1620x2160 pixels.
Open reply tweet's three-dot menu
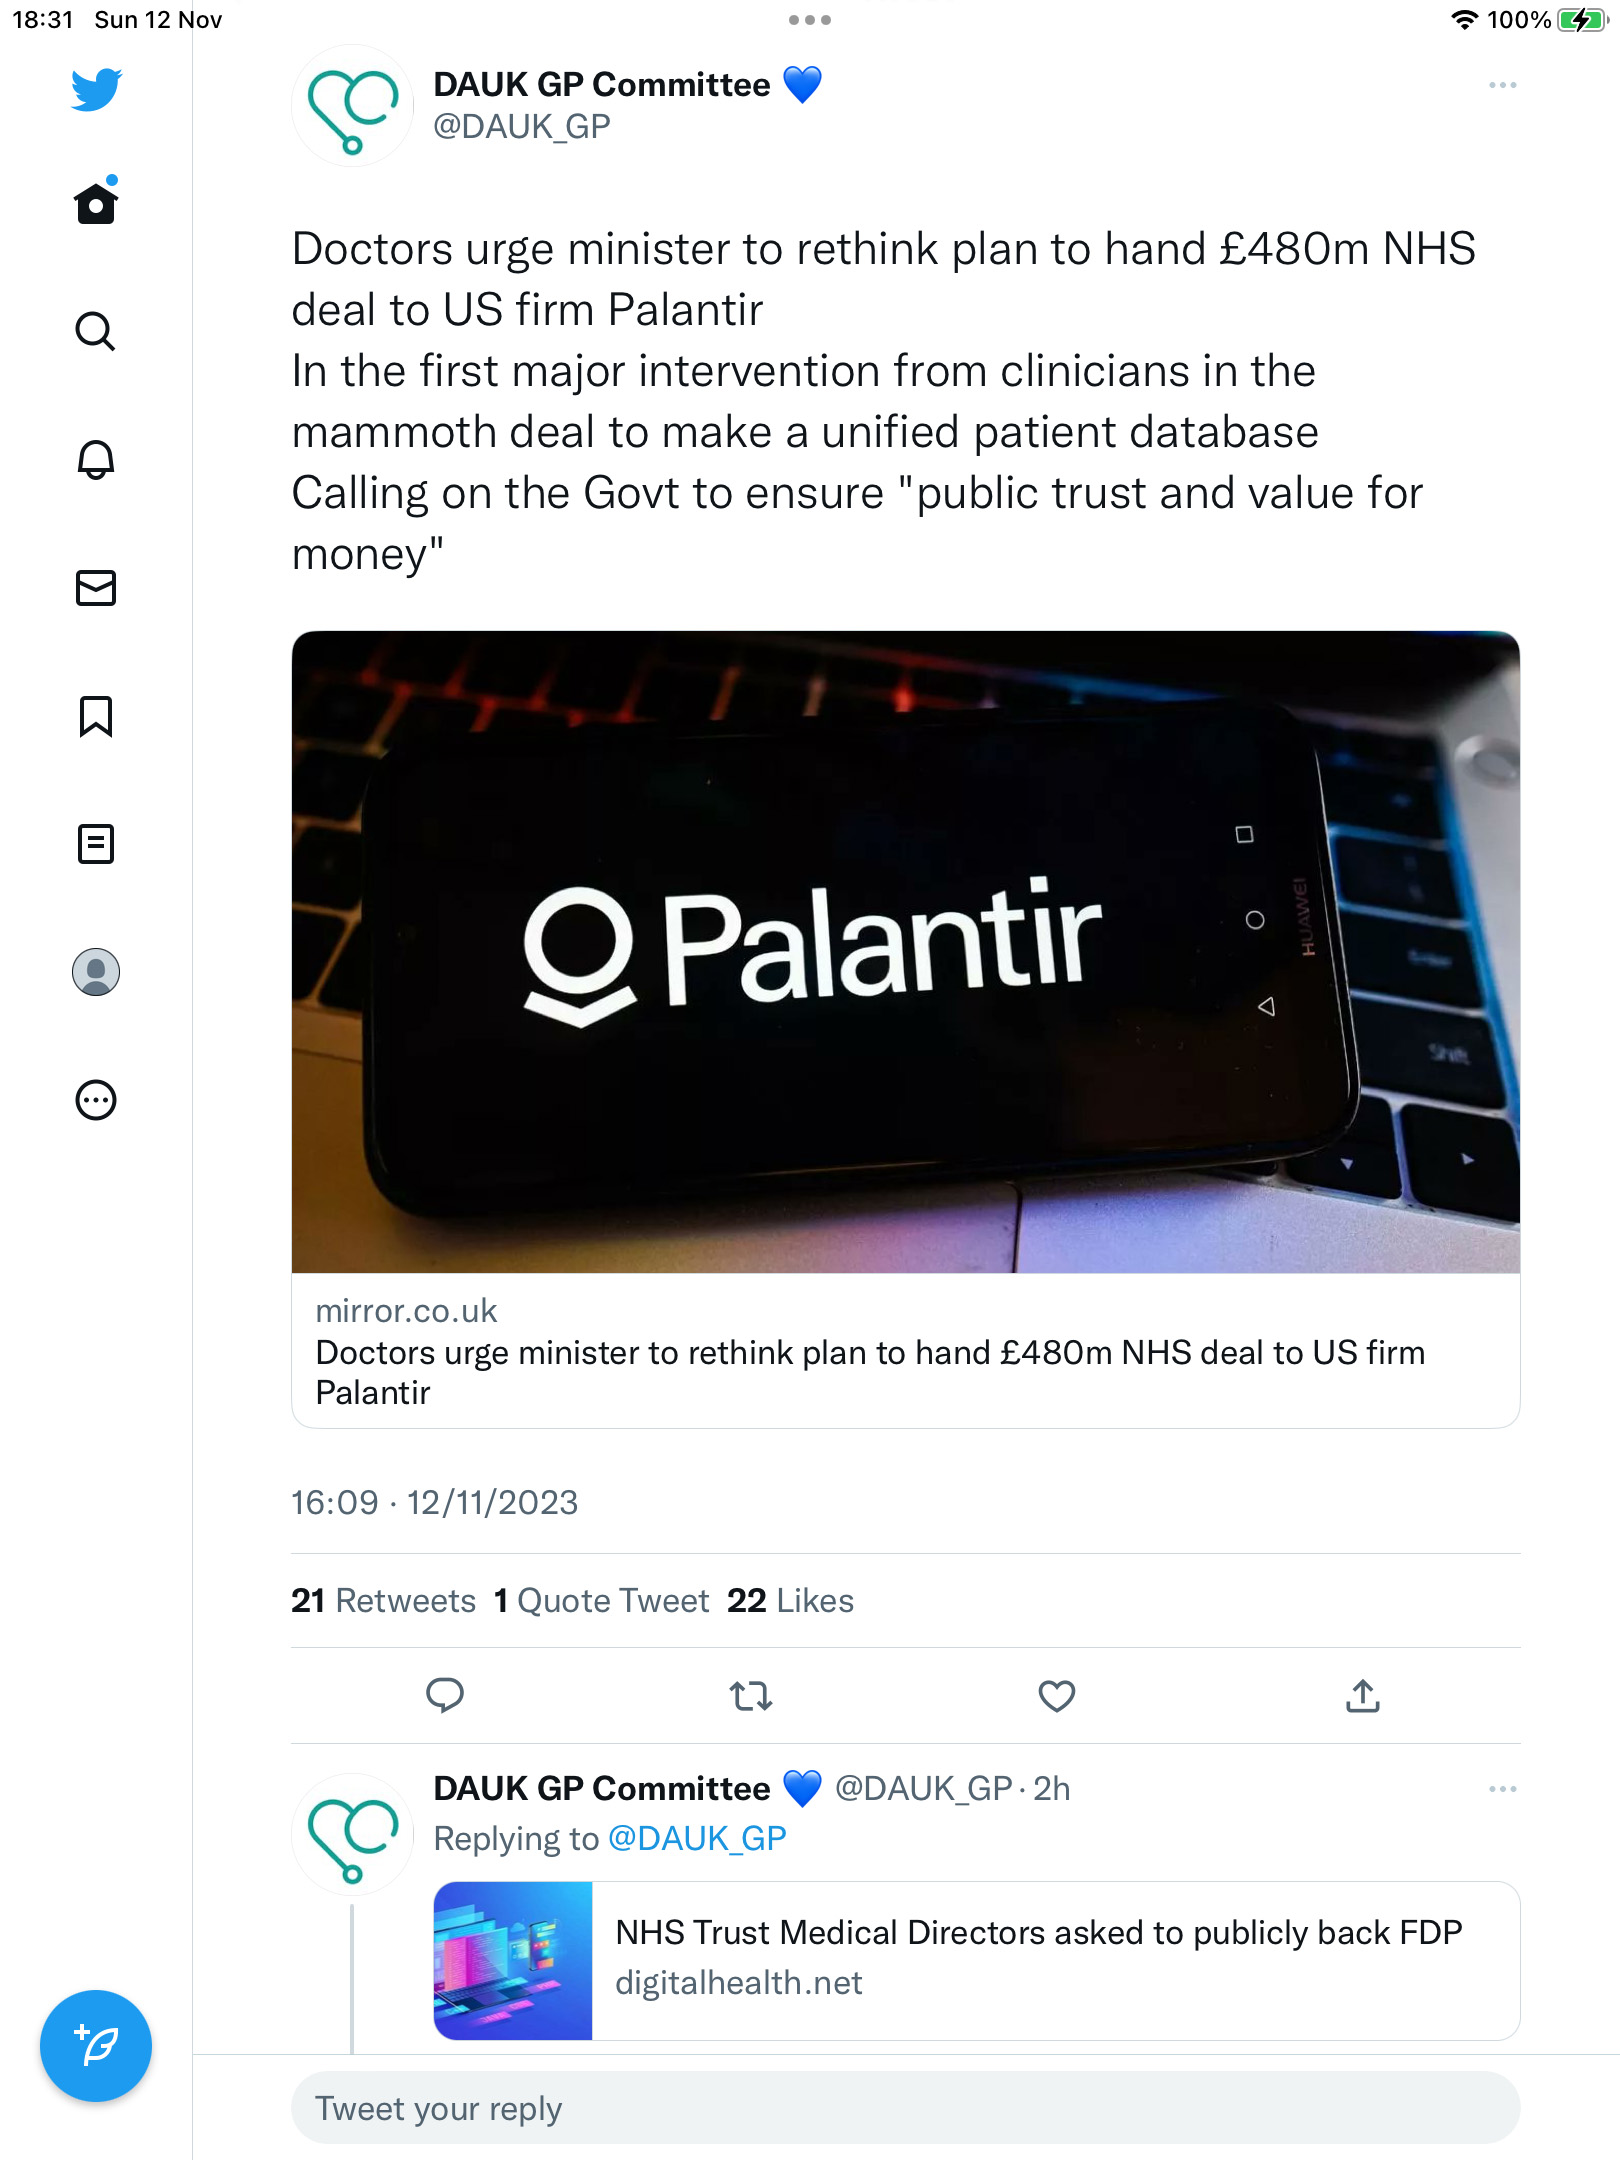click(1502, 1788)
